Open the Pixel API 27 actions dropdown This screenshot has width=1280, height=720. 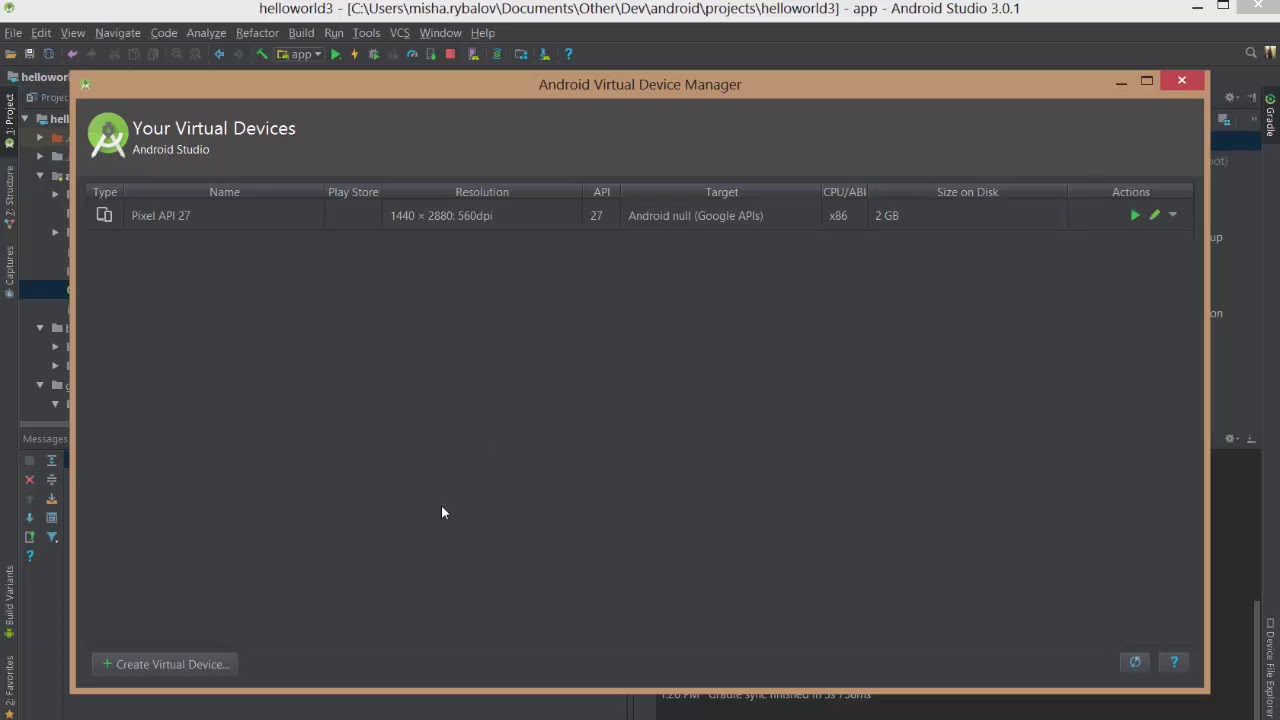tap(1173, 215)
